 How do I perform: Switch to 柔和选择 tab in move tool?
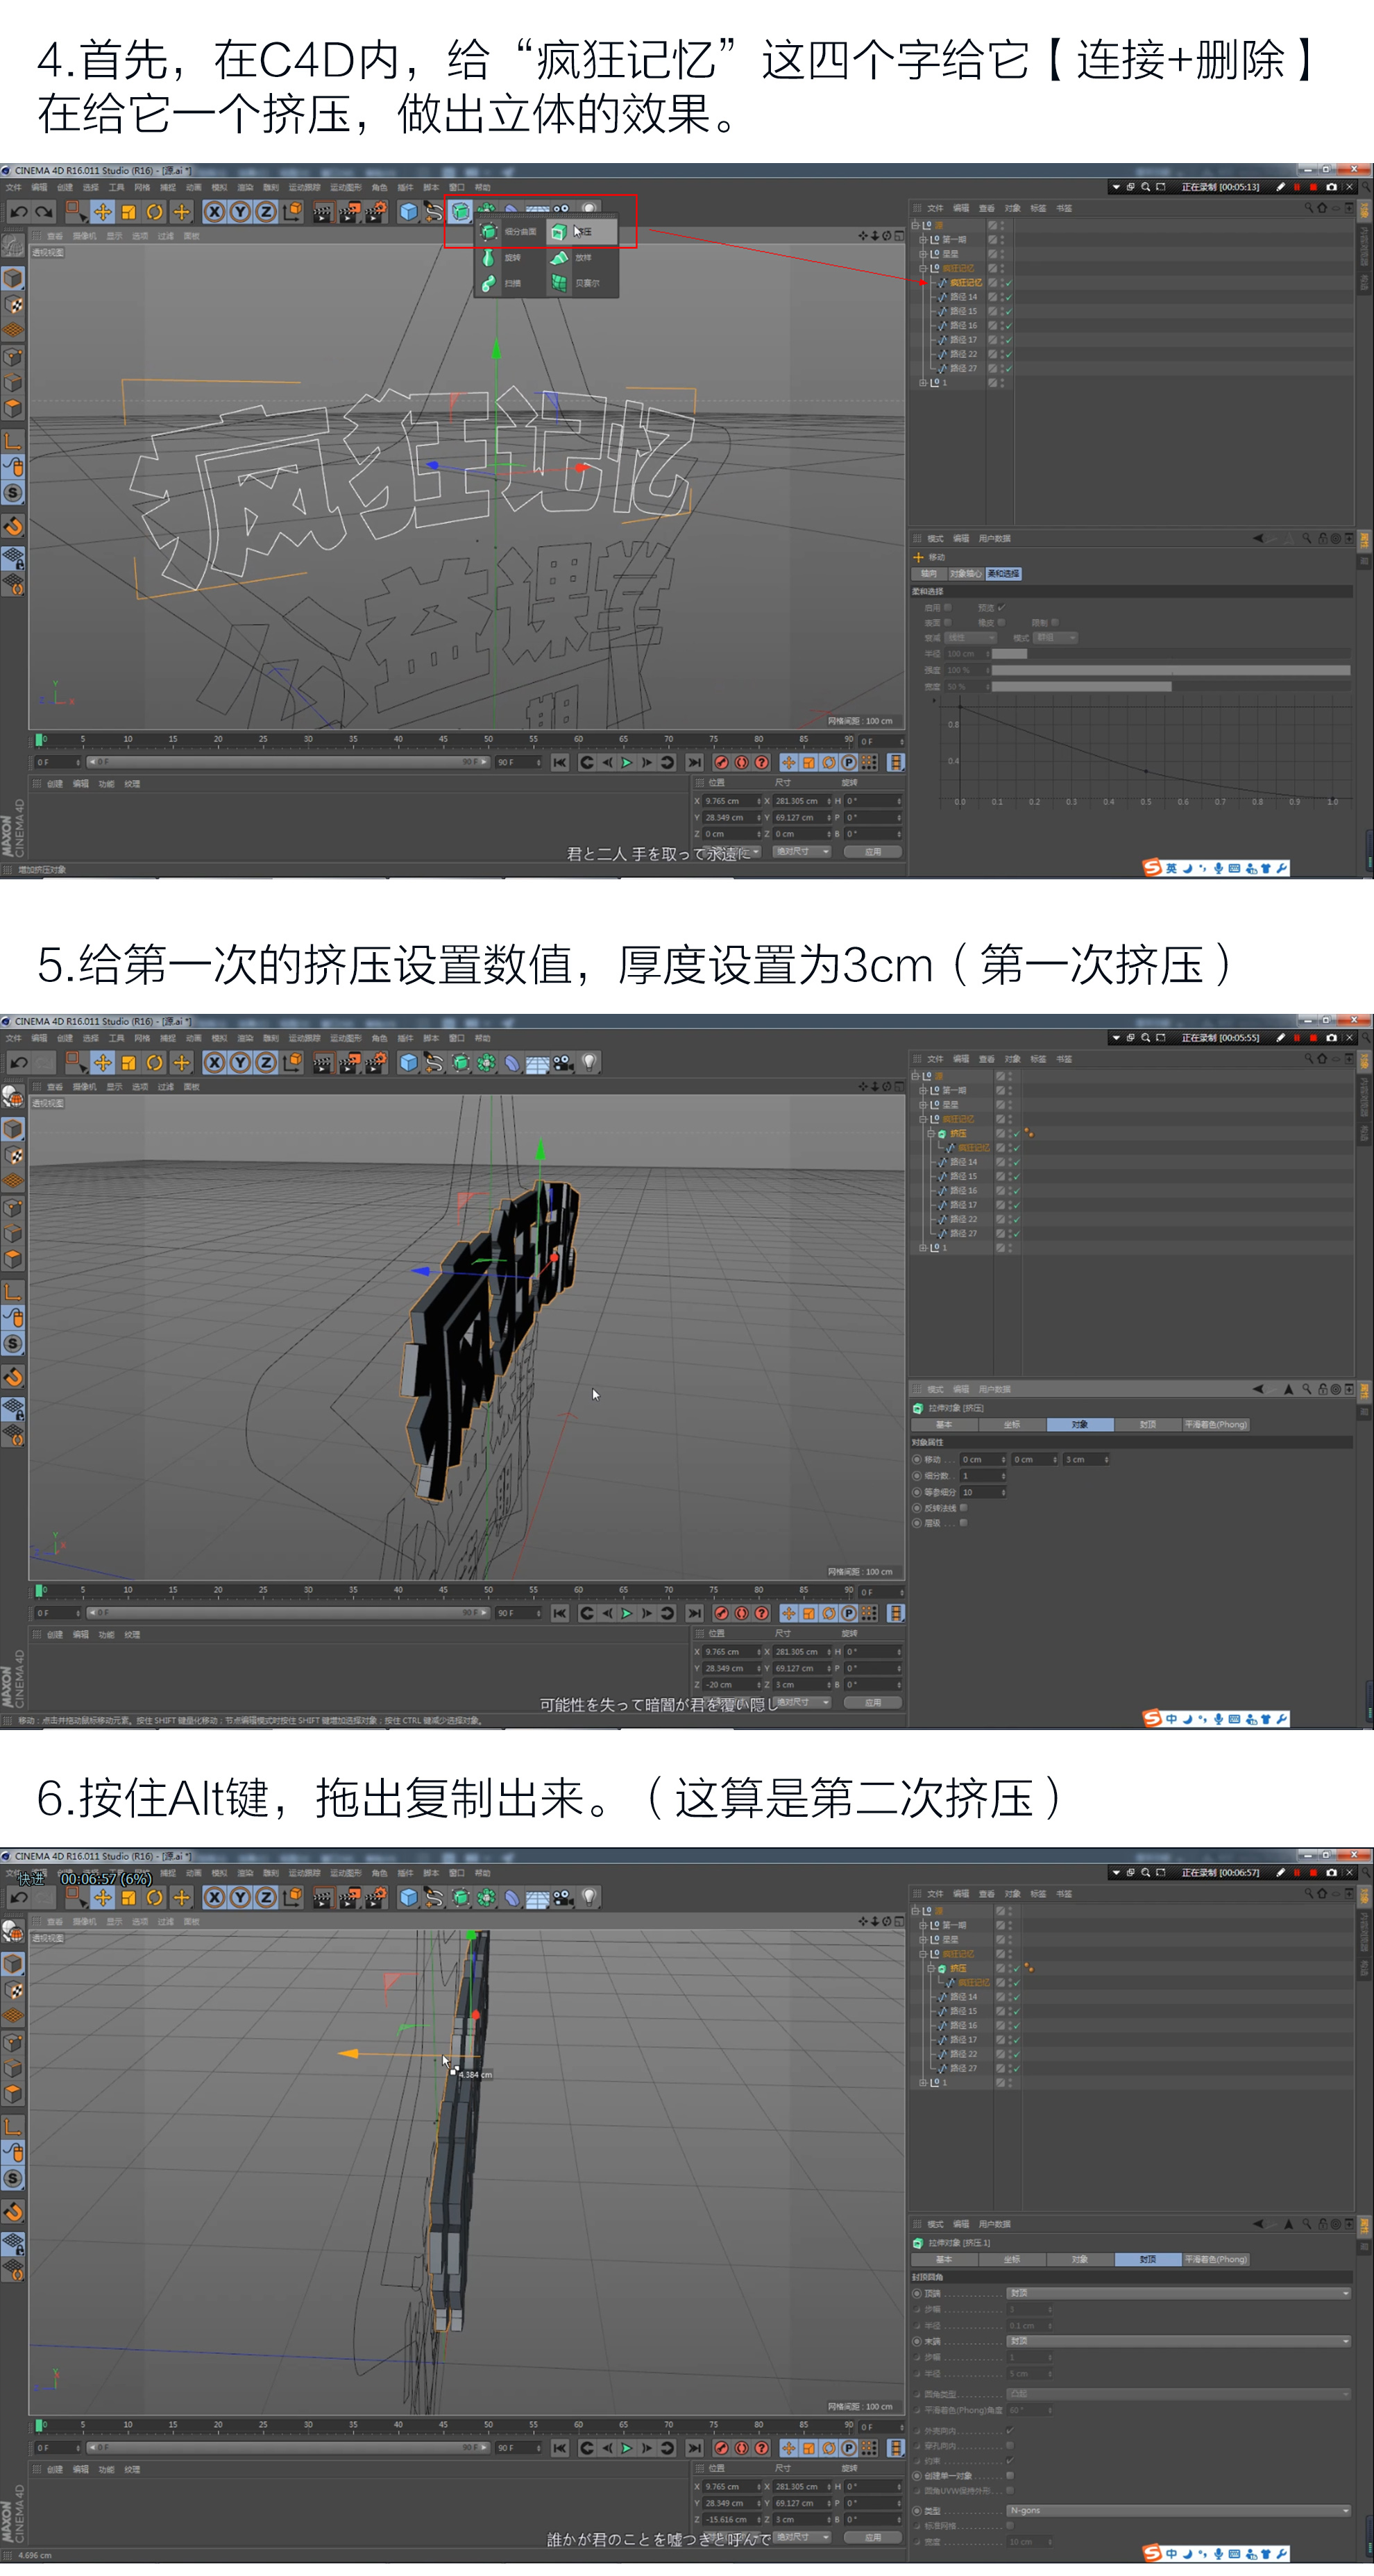point(1003,574)
